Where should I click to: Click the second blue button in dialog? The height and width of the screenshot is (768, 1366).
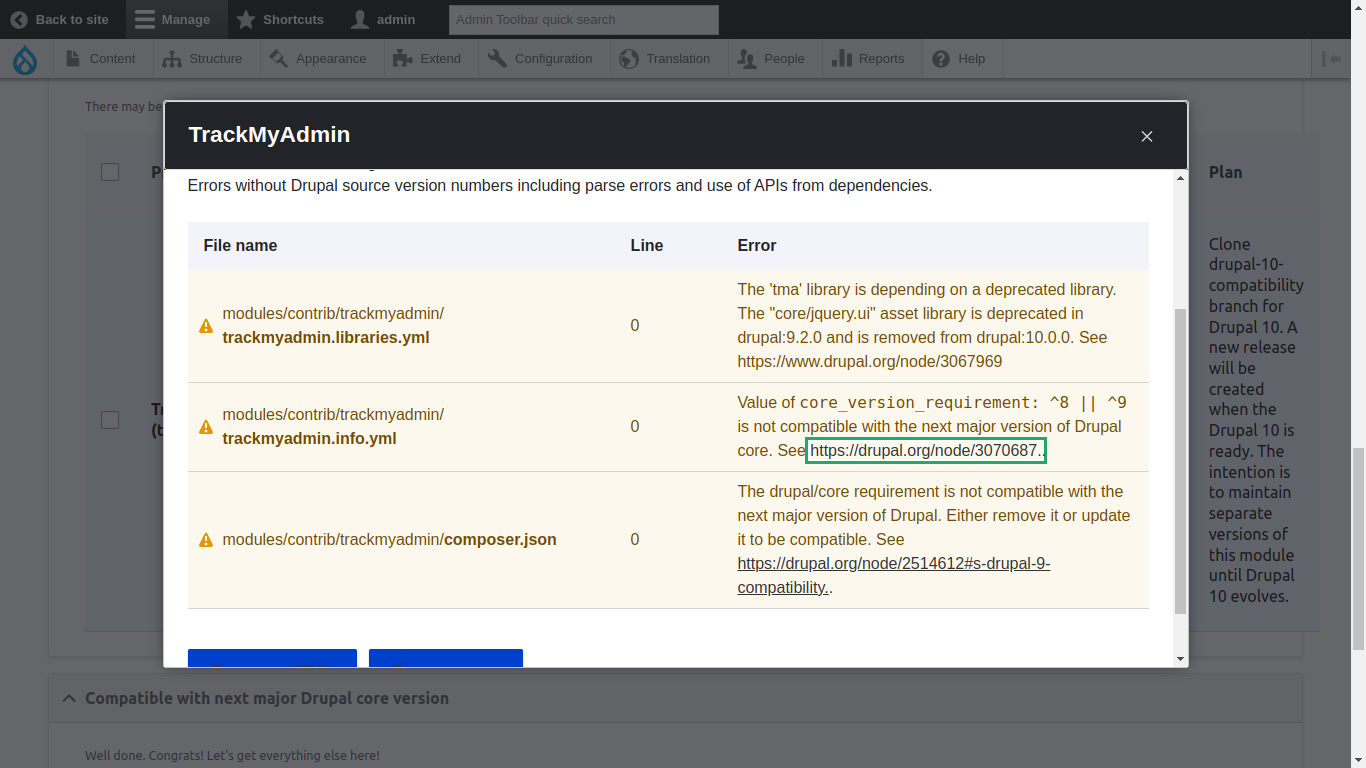coord(446,658)
